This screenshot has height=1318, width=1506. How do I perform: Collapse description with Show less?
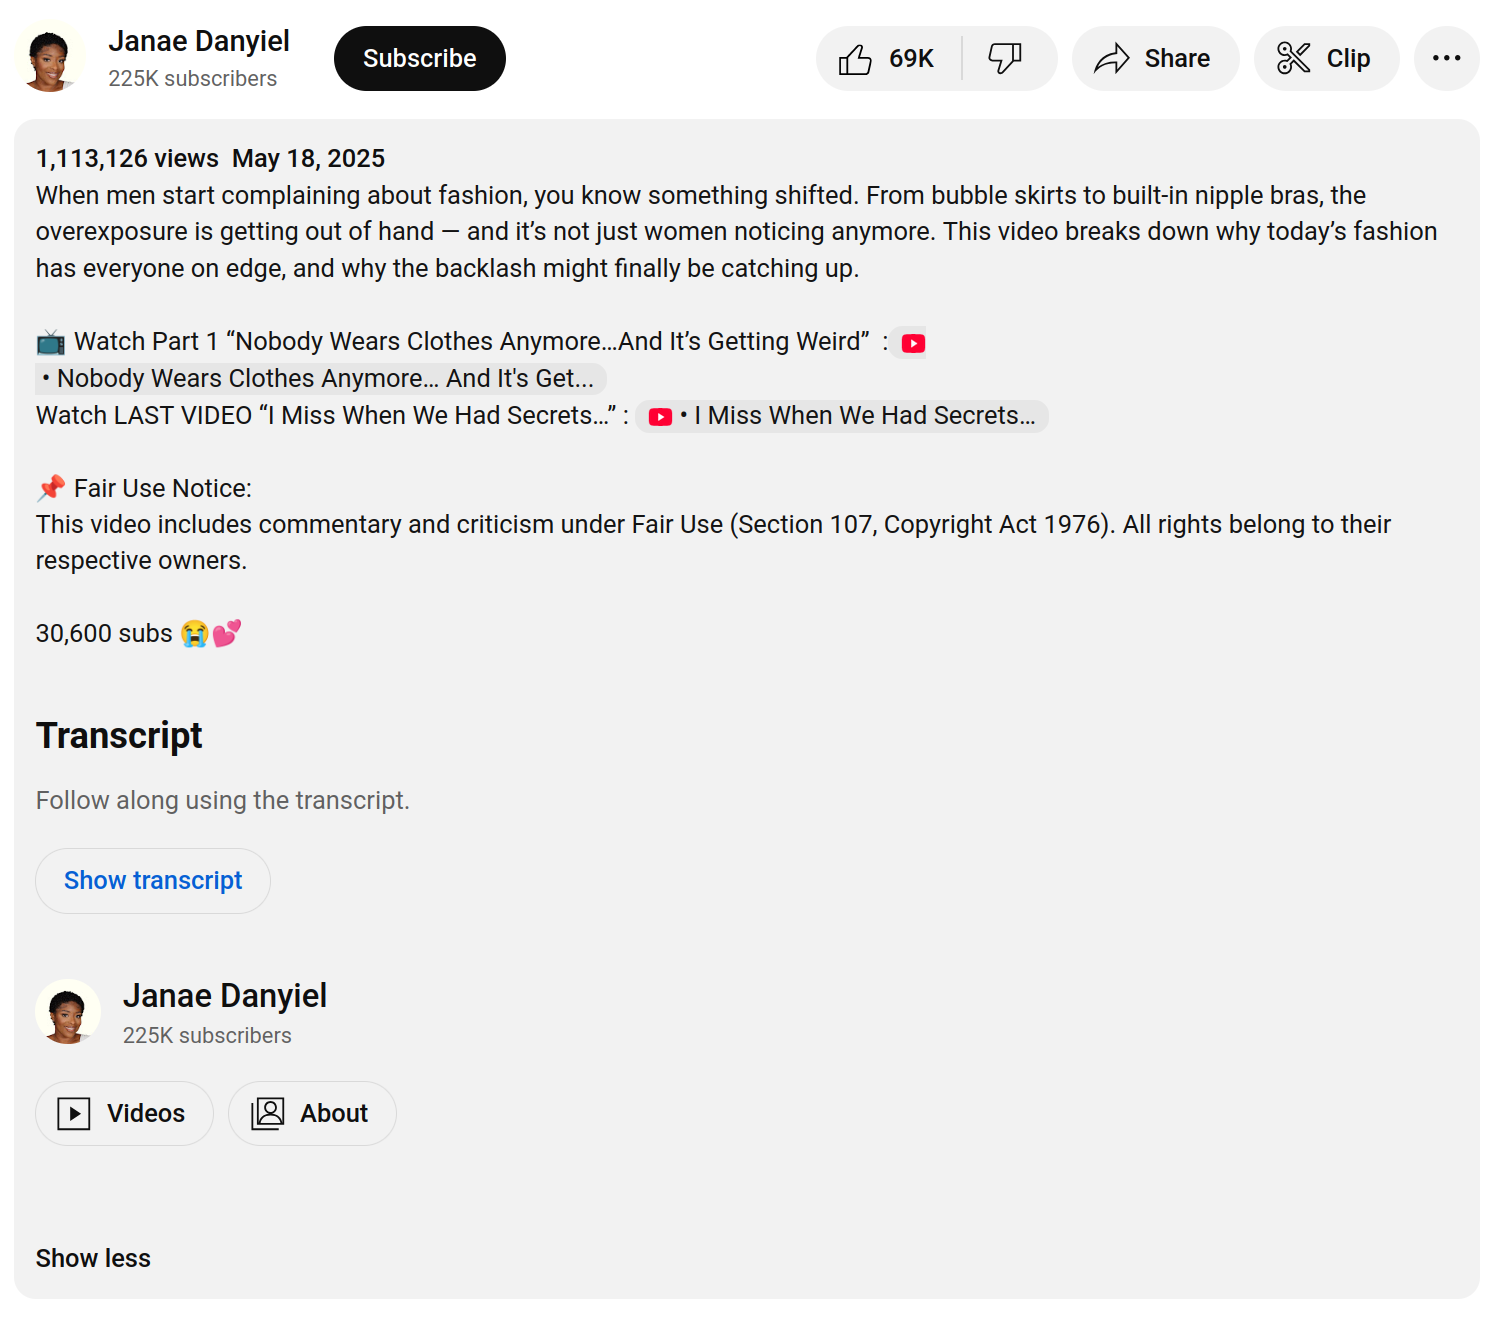(93, 1258)
